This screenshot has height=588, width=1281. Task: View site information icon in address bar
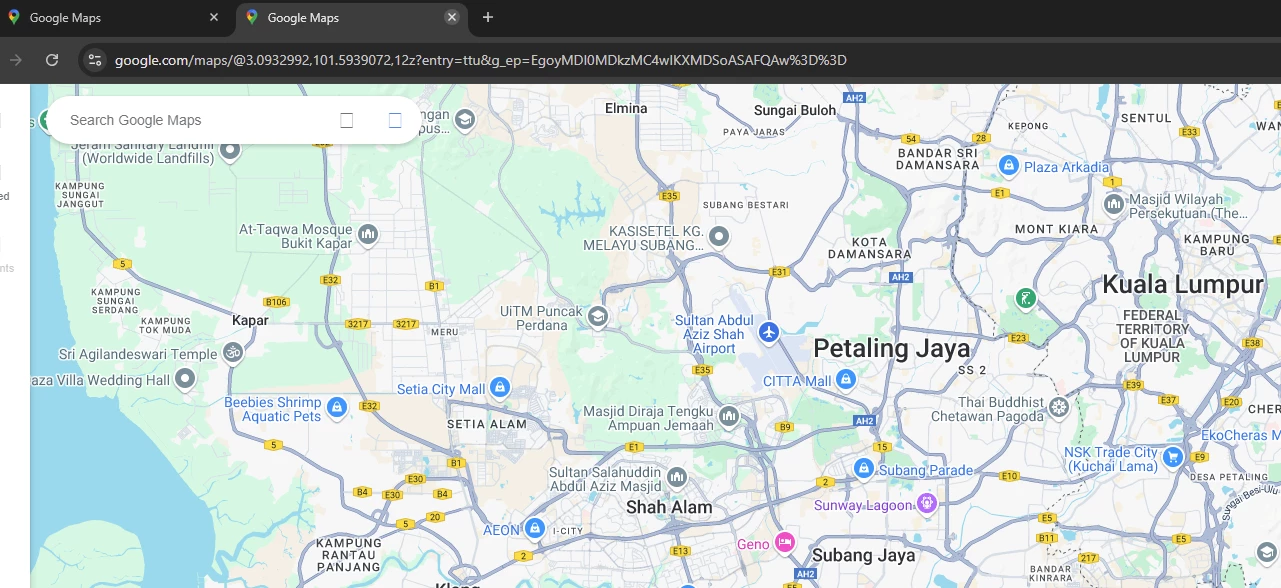tap(95, 60)
